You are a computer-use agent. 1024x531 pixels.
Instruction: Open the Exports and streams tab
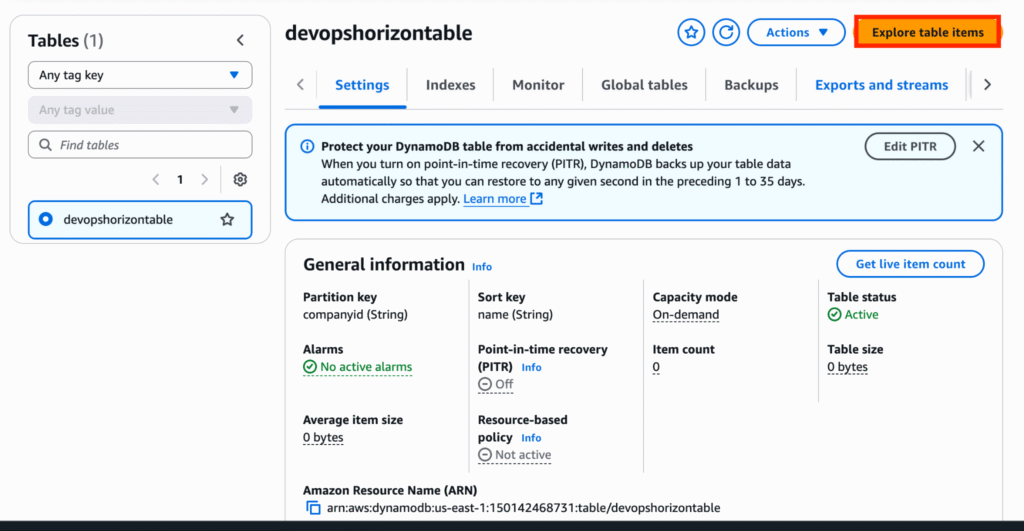click(x=881, y=85)
